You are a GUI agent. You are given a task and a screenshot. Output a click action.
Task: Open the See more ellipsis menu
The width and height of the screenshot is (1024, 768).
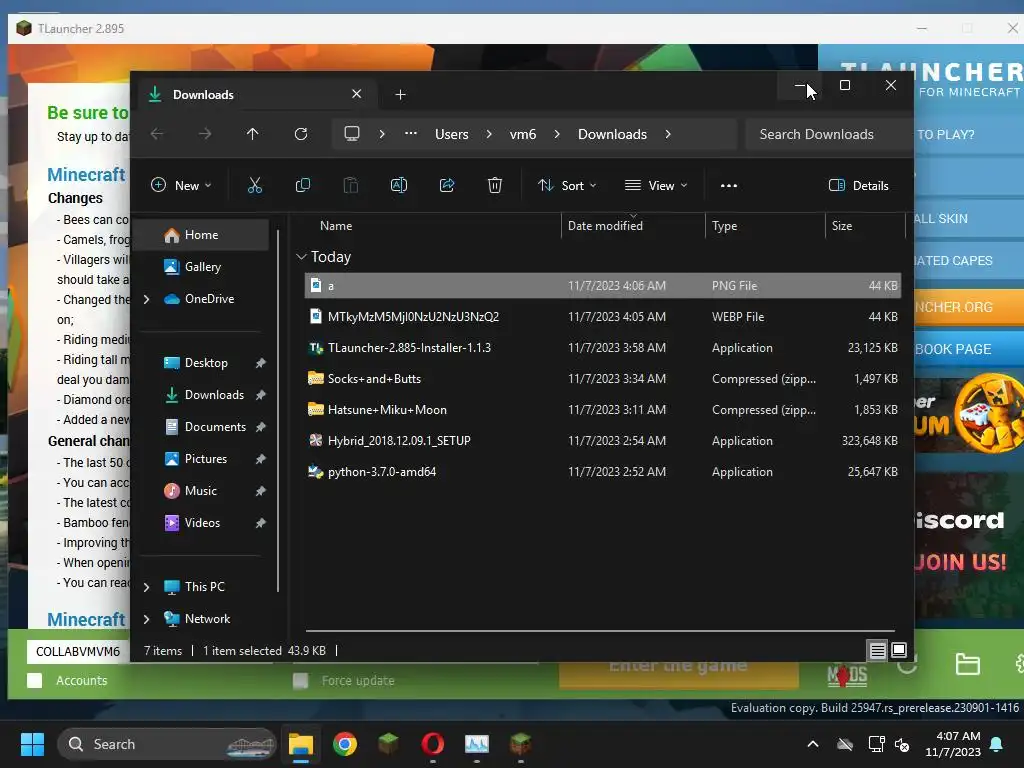729,185
